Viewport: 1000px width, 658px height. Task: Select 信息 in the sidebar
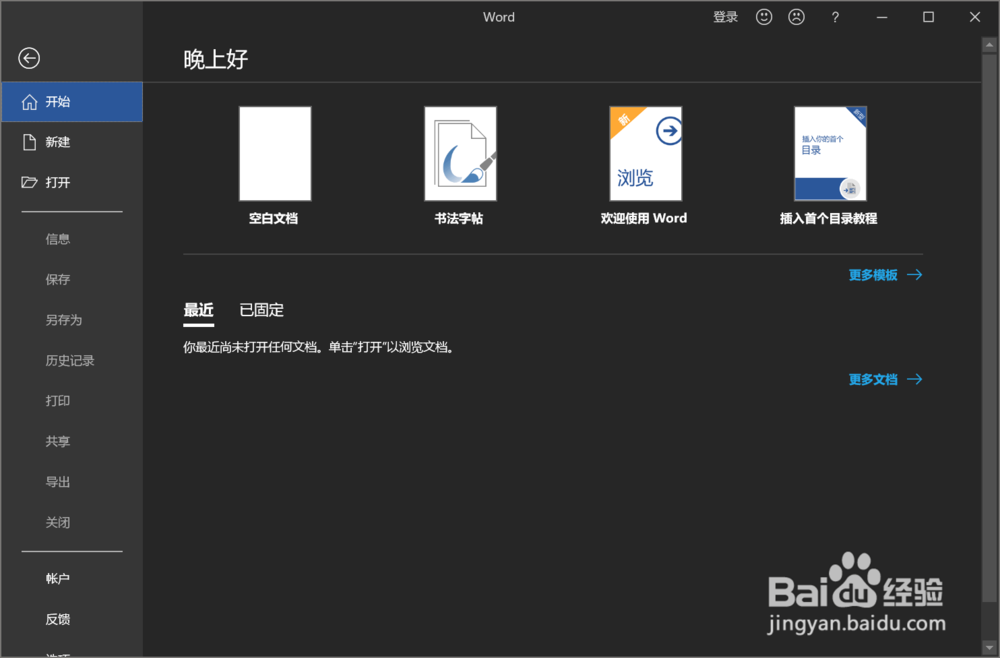[57, 239]
